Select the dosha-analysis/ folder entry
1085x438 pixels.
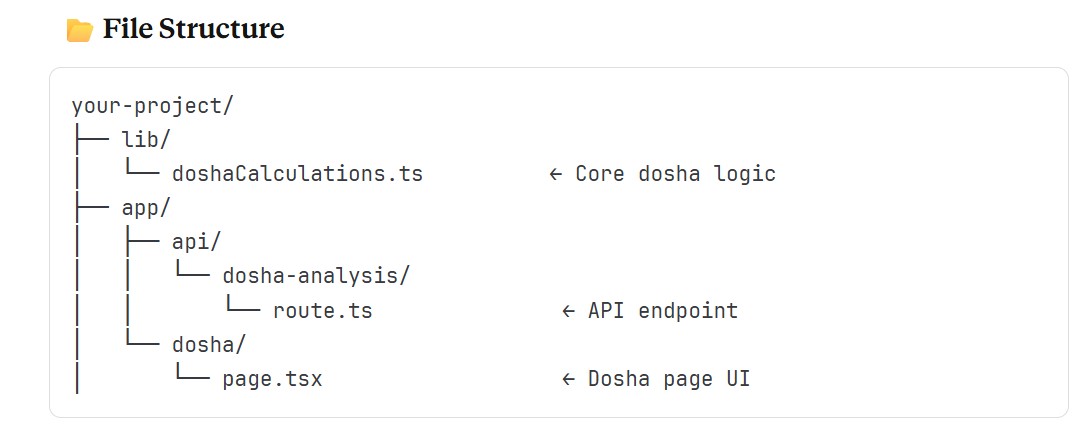coord(316,276)
